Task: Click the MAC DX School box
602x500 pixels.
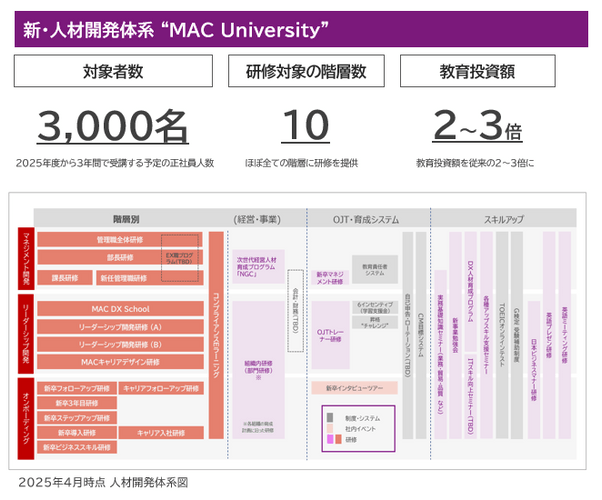Action: tap(120, 309)
